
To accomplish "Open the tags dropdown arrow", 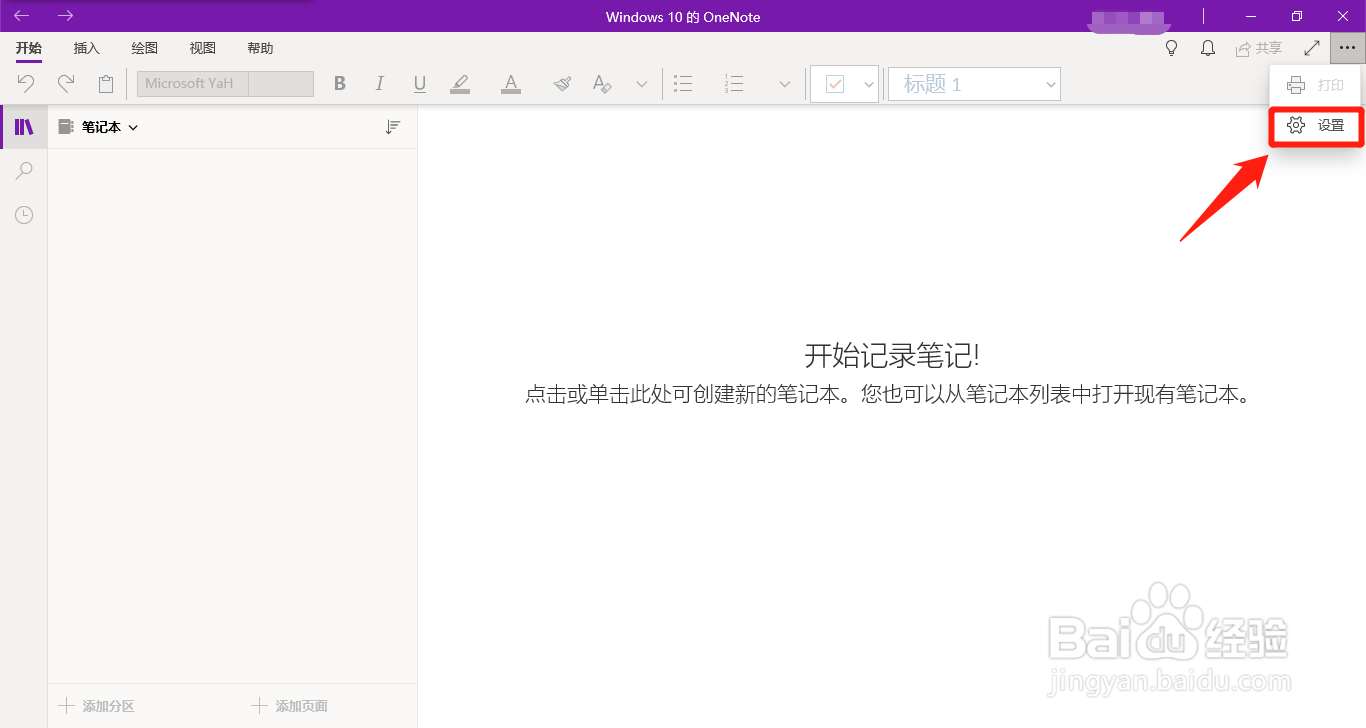I will (x=868, y=85).
